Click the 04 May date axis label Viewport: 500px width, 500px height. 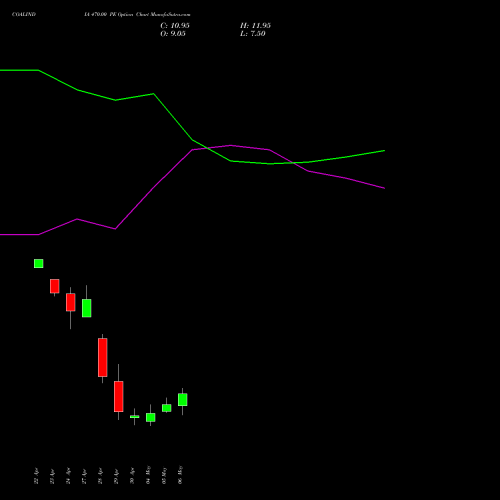(x=148, y=475)
